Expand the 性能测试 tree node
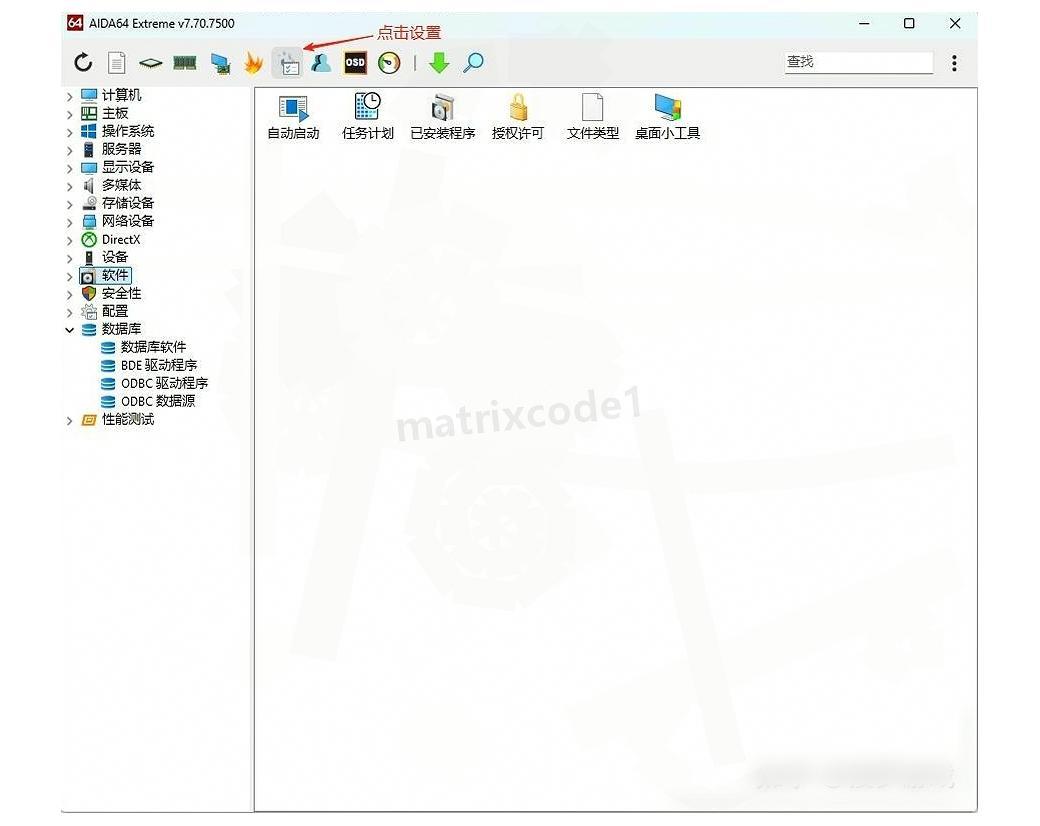The height and width of the screenshot is (826, 1040). point(70,421)
